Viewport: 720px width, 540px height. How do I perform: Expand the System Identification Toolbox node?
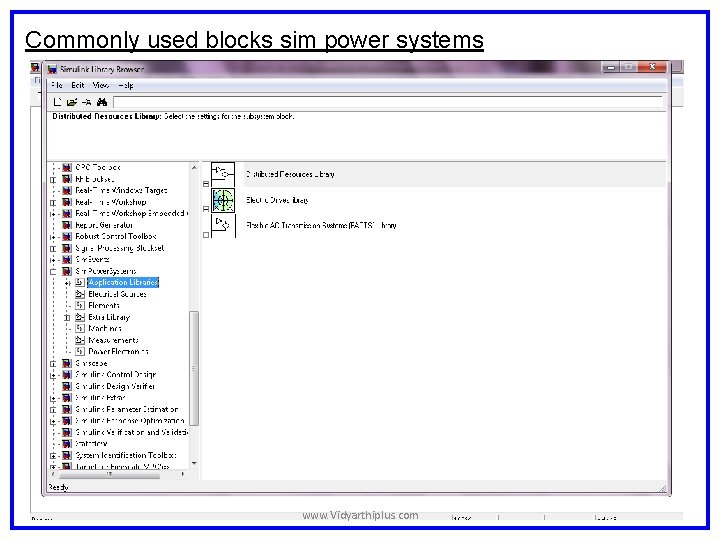53,456
